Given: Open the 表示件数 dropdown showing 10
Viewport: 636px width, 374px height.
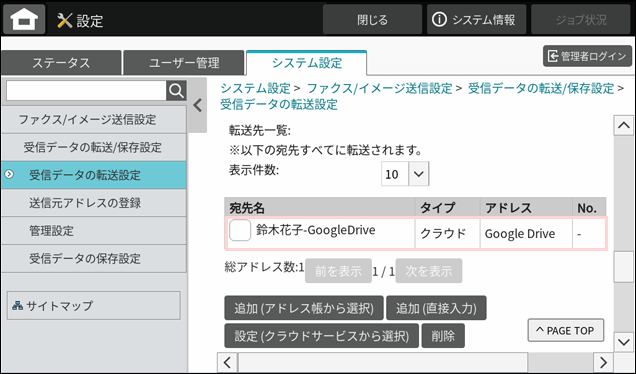Looking at the screenshot, I should coord(405,174).
